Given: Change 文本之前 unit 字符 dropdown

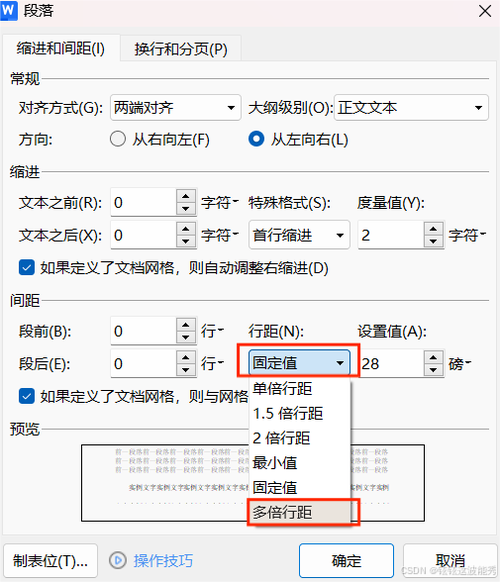Looking at the screenshot, I should (220, 203).
